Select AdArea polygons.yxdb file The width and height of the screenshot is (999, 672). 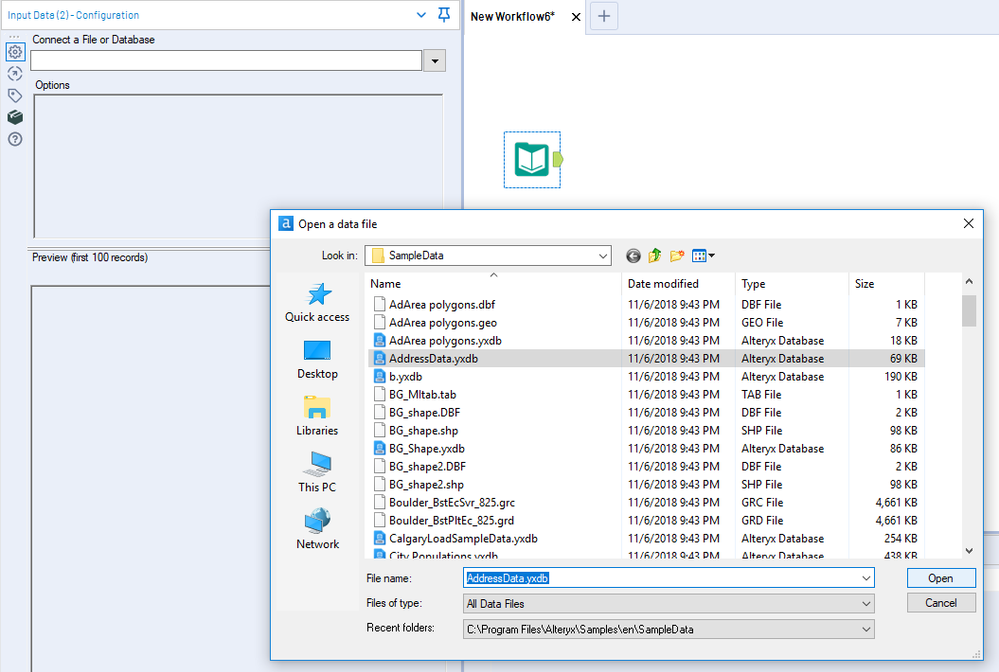(x=445, y=341)
